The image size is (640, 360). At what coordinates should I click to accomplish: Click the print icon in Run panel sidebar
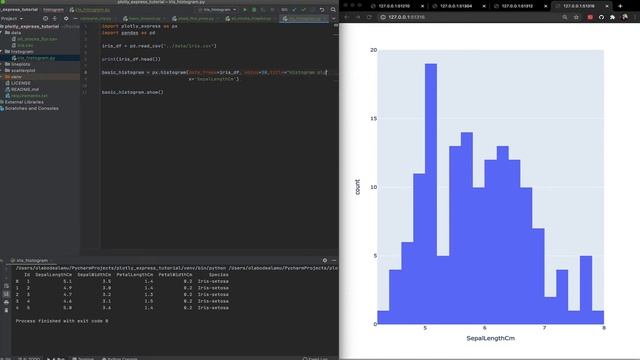click(x=6, y=302)
